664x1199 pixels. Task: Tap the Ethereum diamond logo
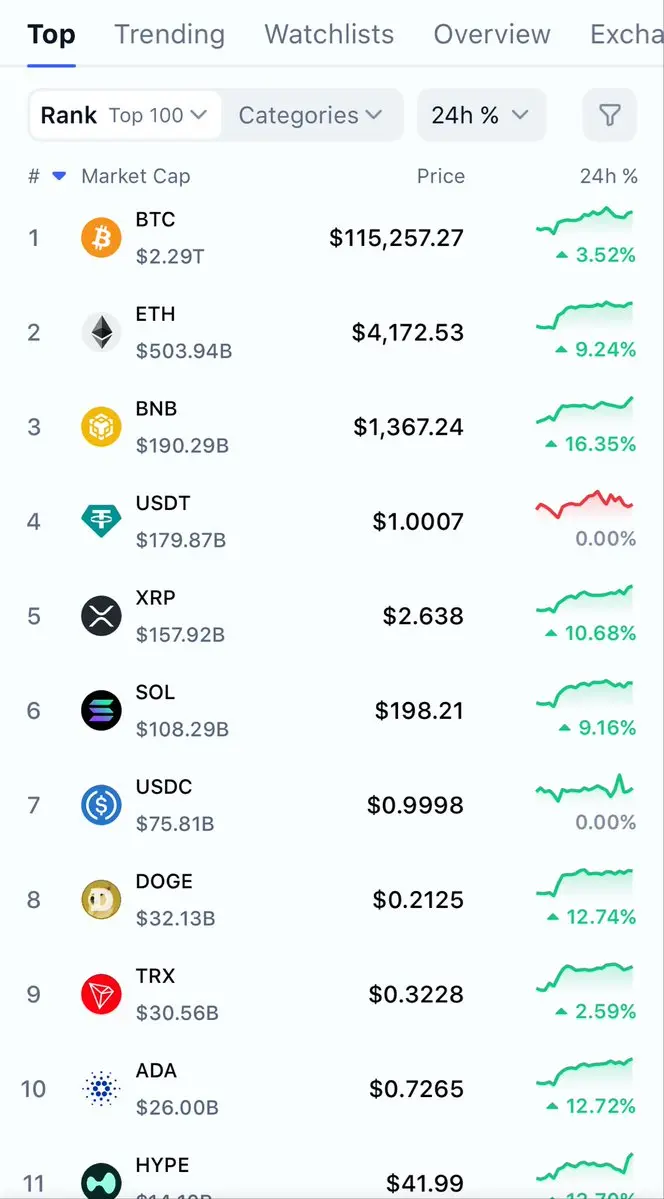pyautogui.click(x=101, y=333)
